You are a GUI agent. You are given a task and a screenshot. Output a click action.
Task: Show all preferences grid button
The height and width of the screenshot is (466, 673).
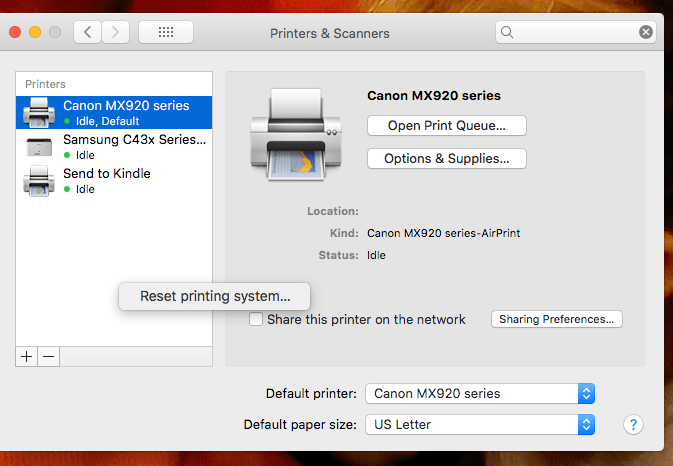[166, 32]
